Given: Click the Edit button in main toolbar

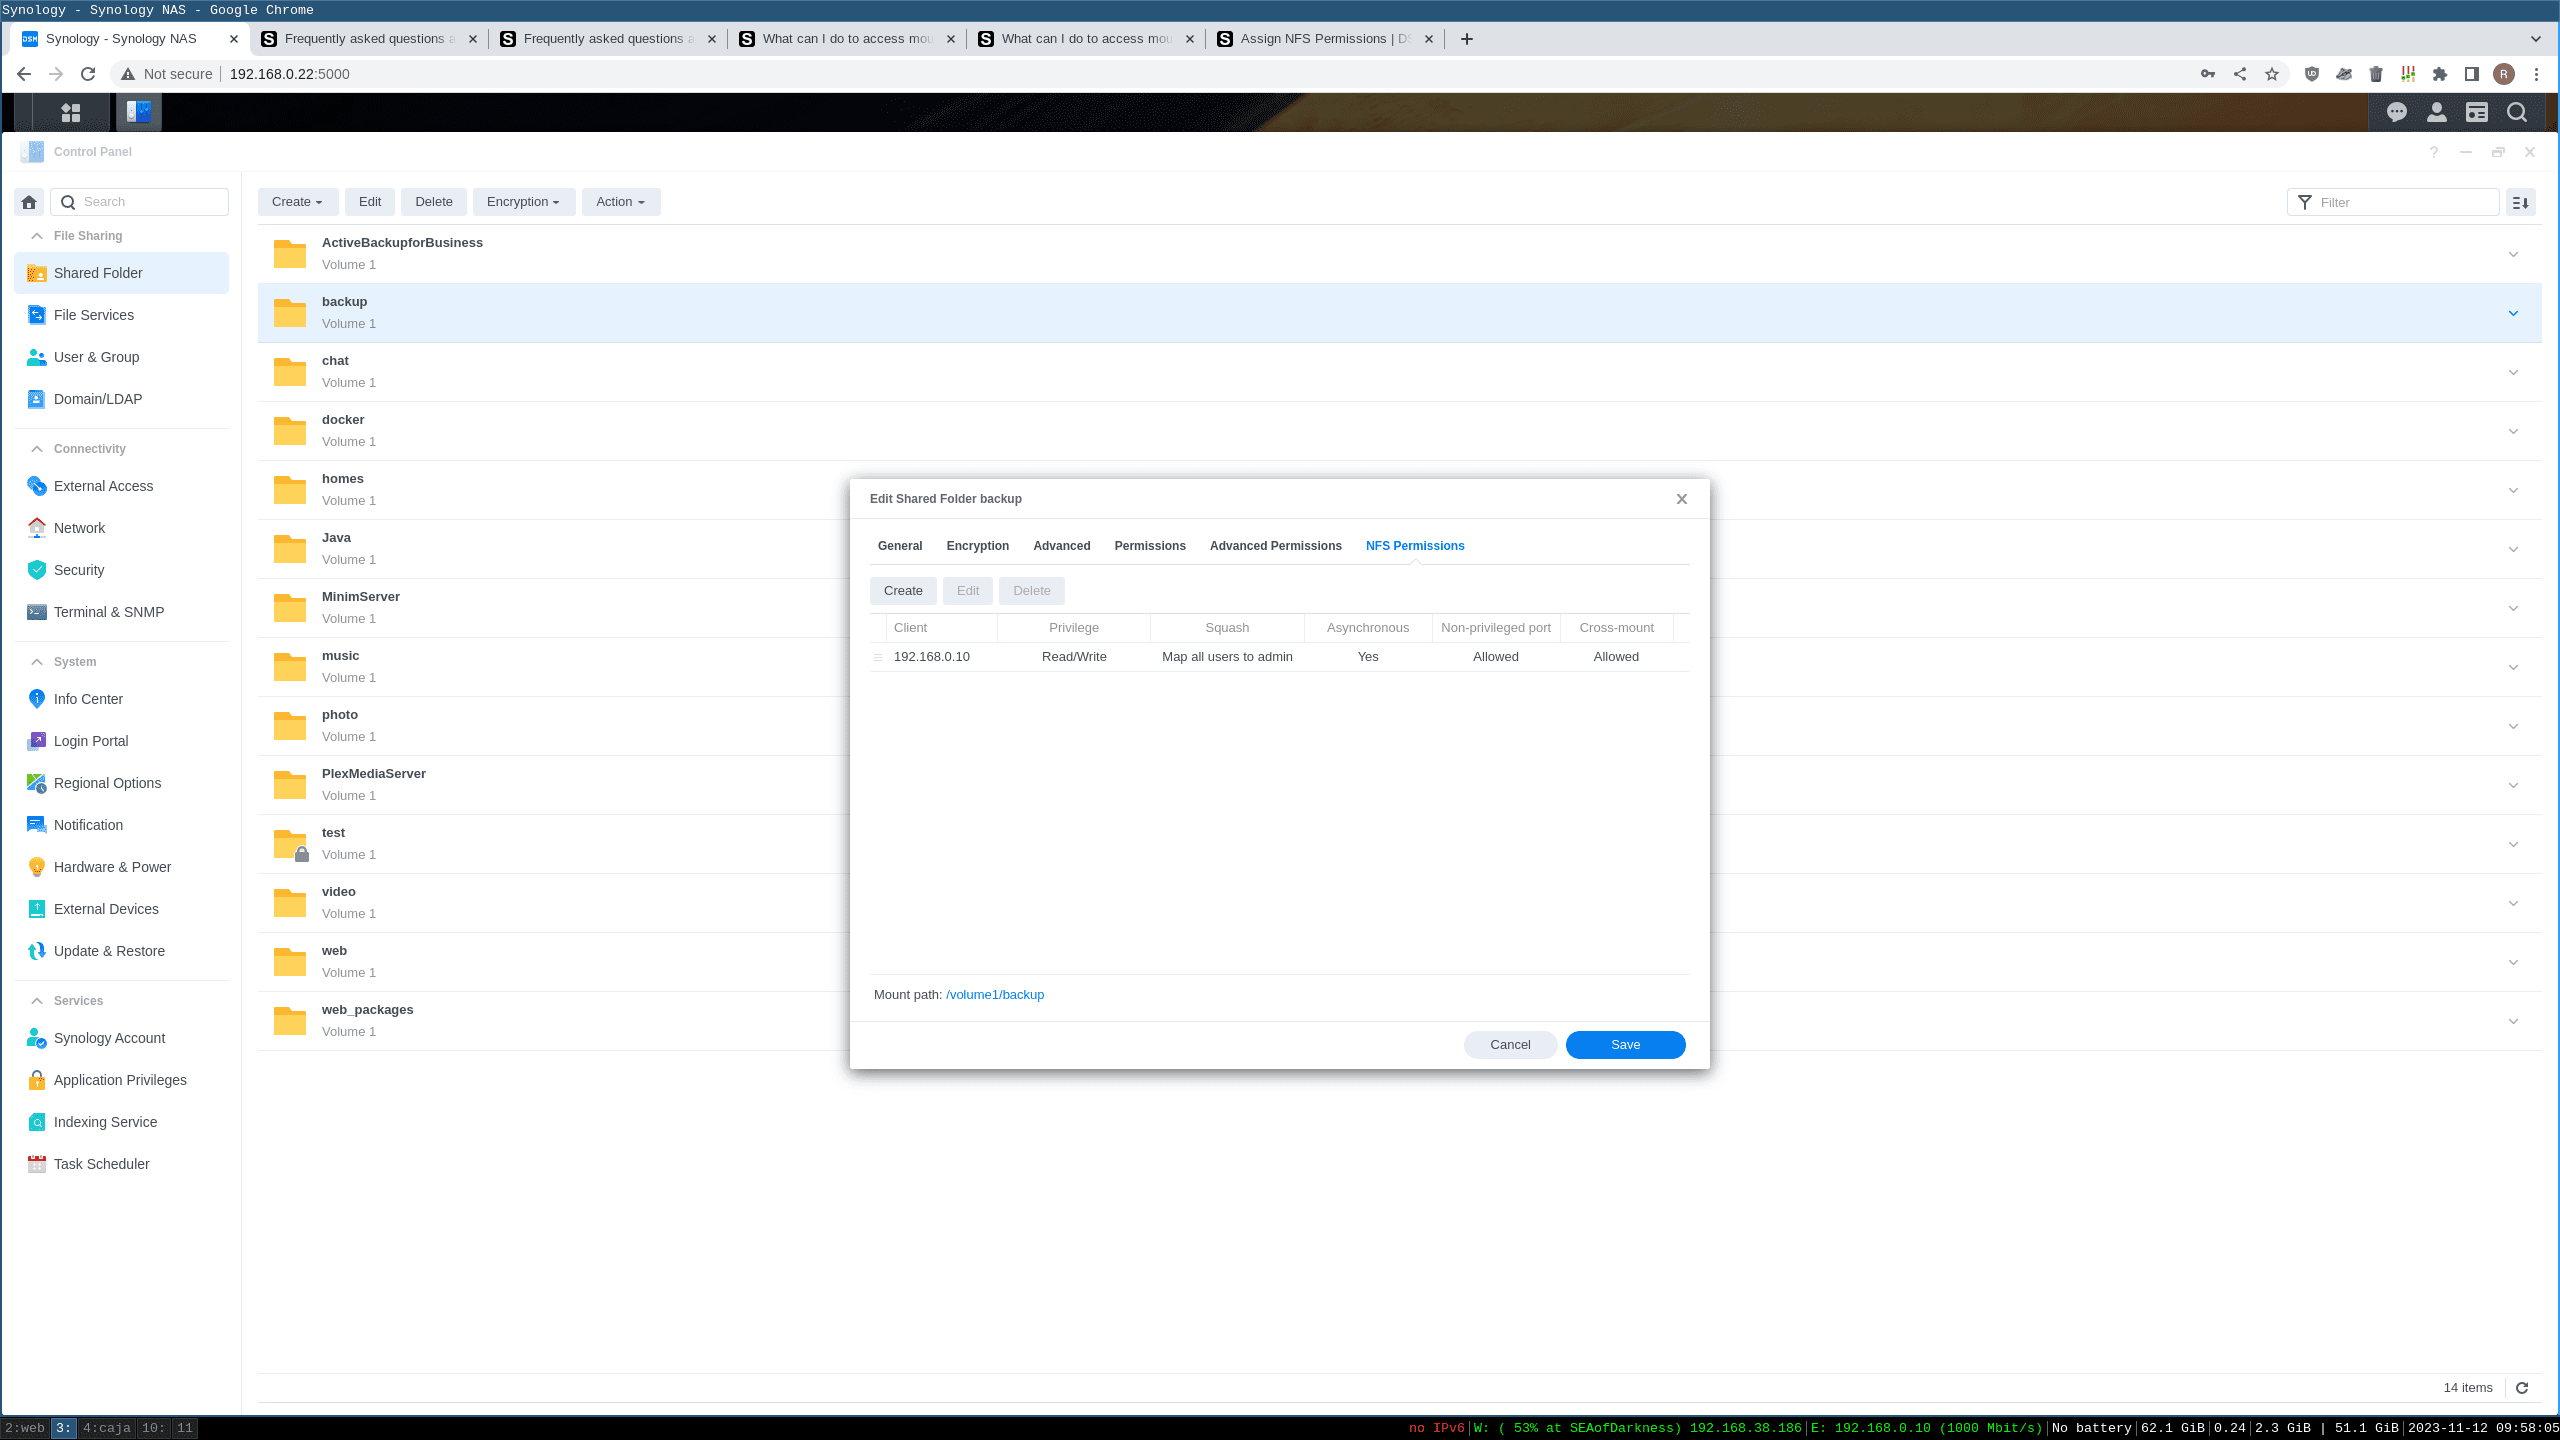Looking at the screenshot, I should tap(370, 202).
